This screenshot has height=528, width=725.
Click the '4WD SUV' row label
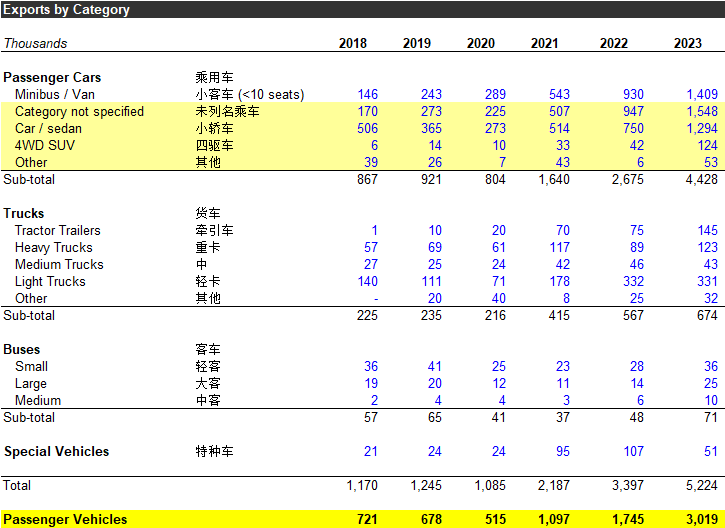[x=44, y=146]
